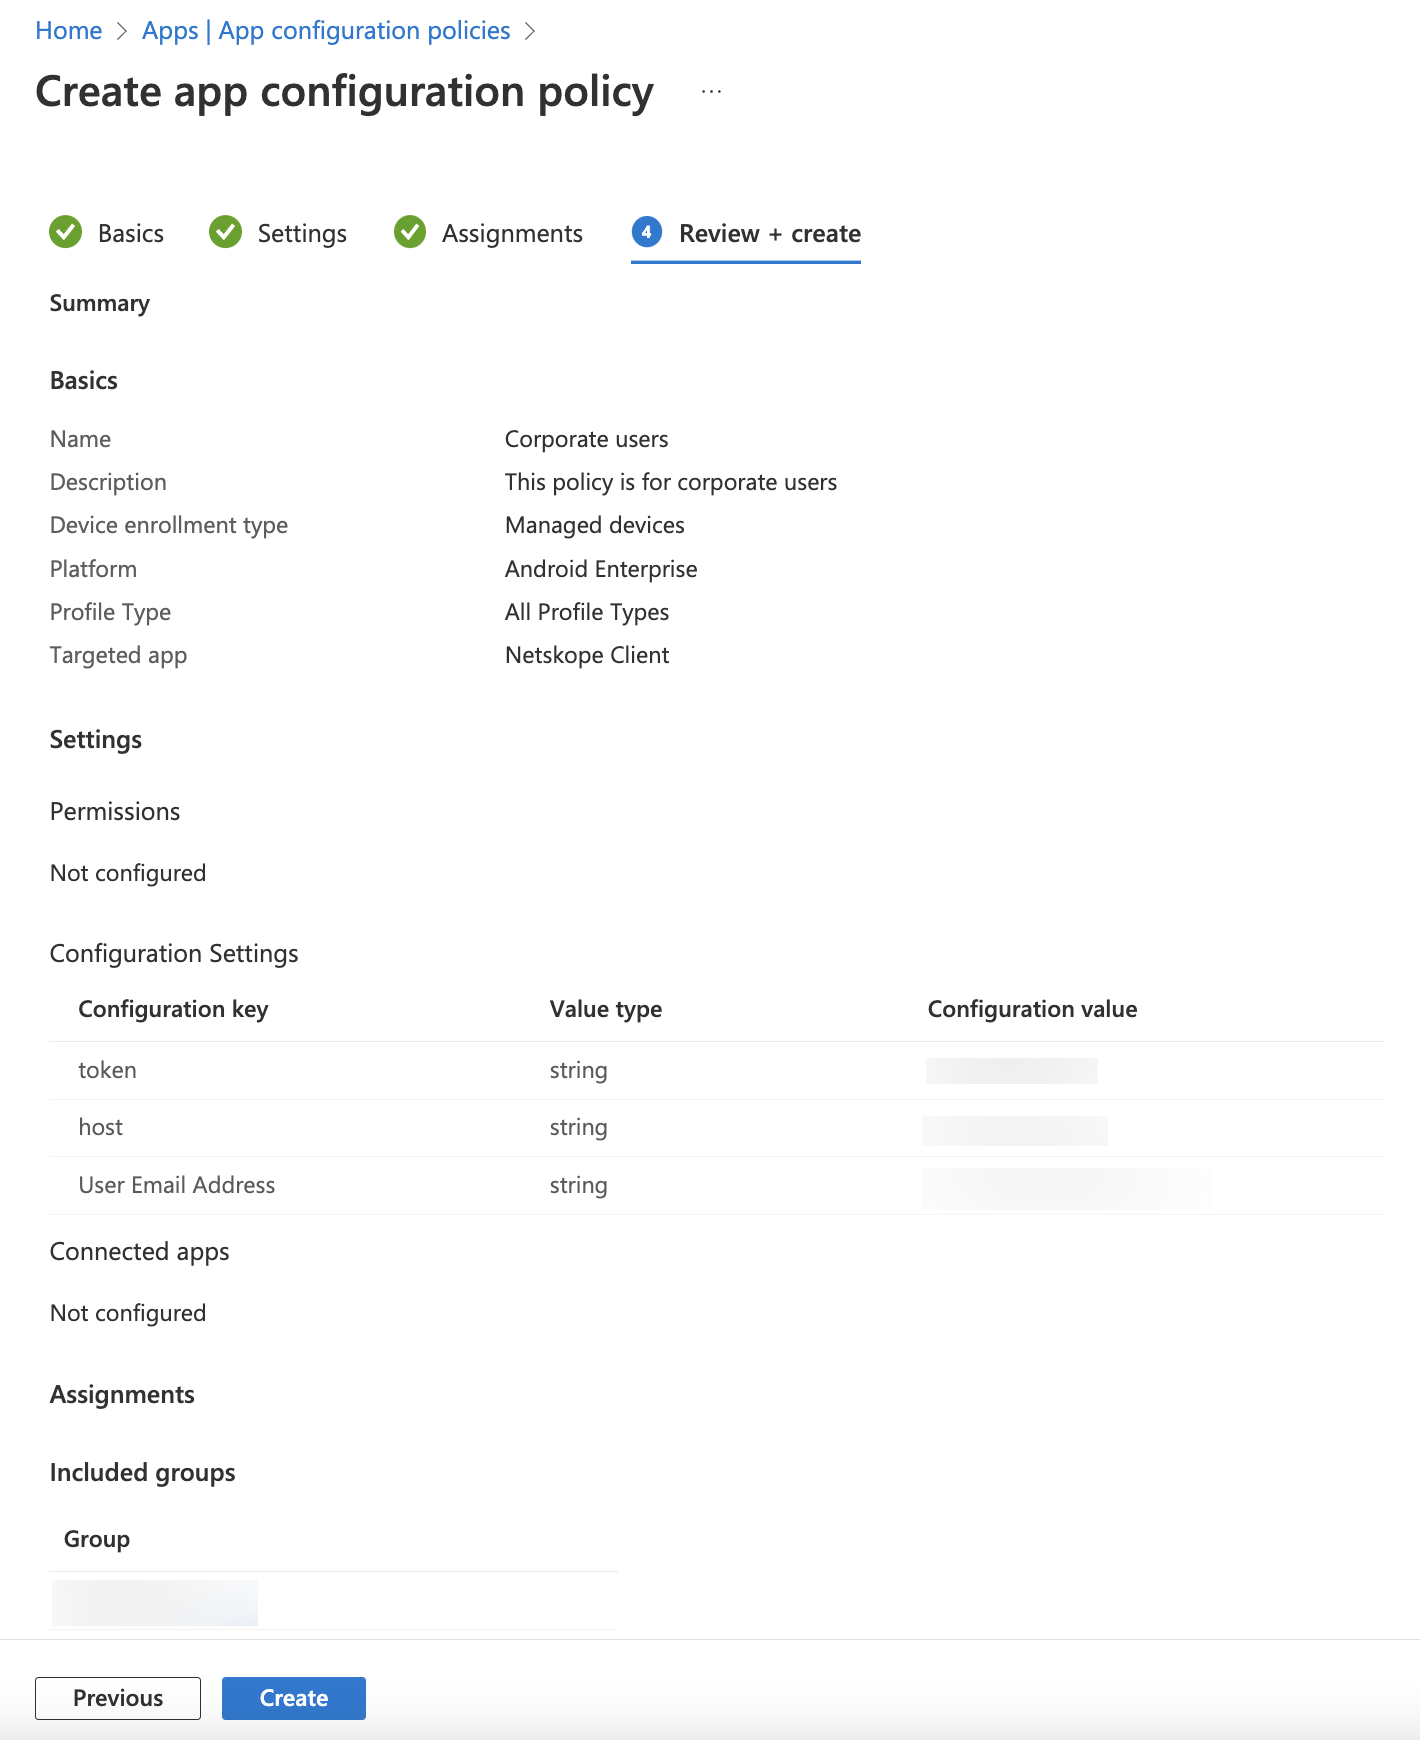Click the host configuration value field
Viewport: 1420px width, 1740px height.
(1015, 1130)
